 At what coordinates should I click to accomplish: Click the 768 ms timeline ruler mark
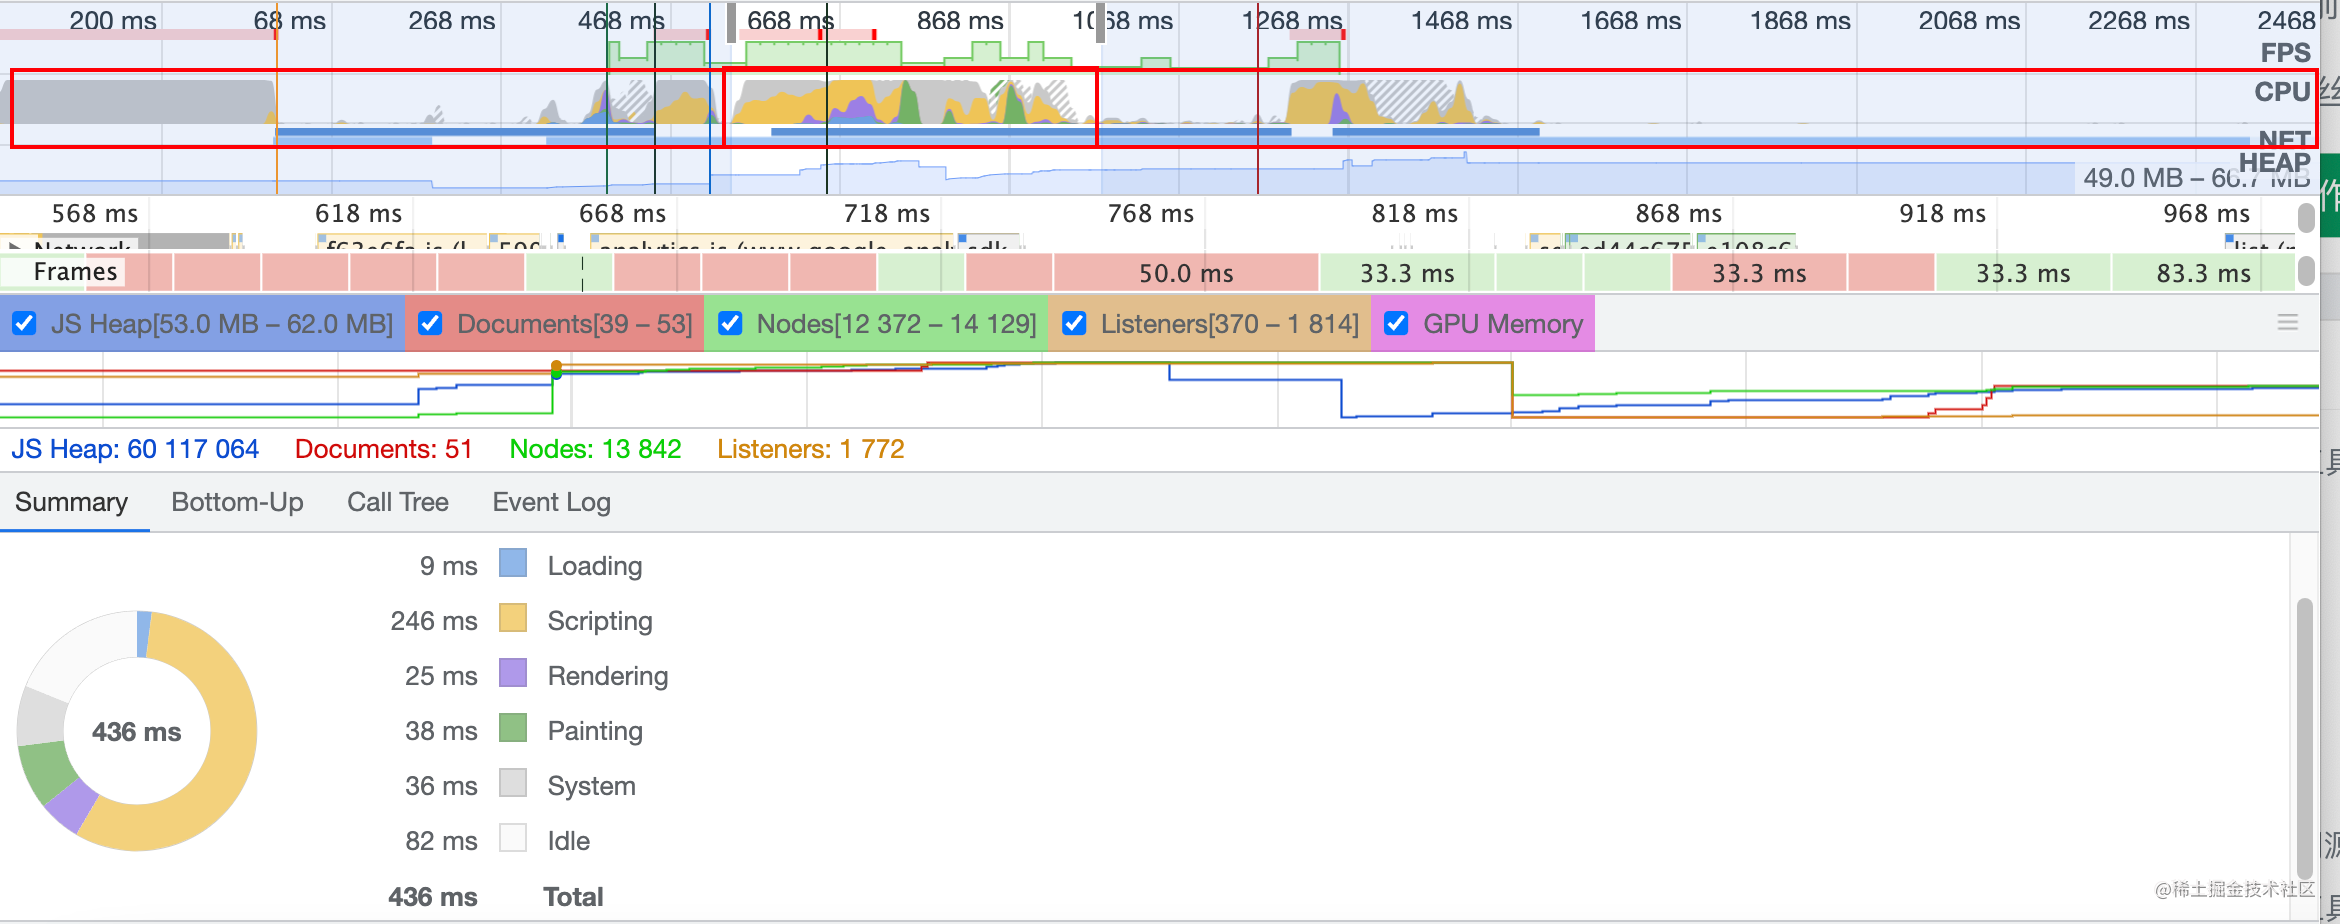tap(1150, 213)
